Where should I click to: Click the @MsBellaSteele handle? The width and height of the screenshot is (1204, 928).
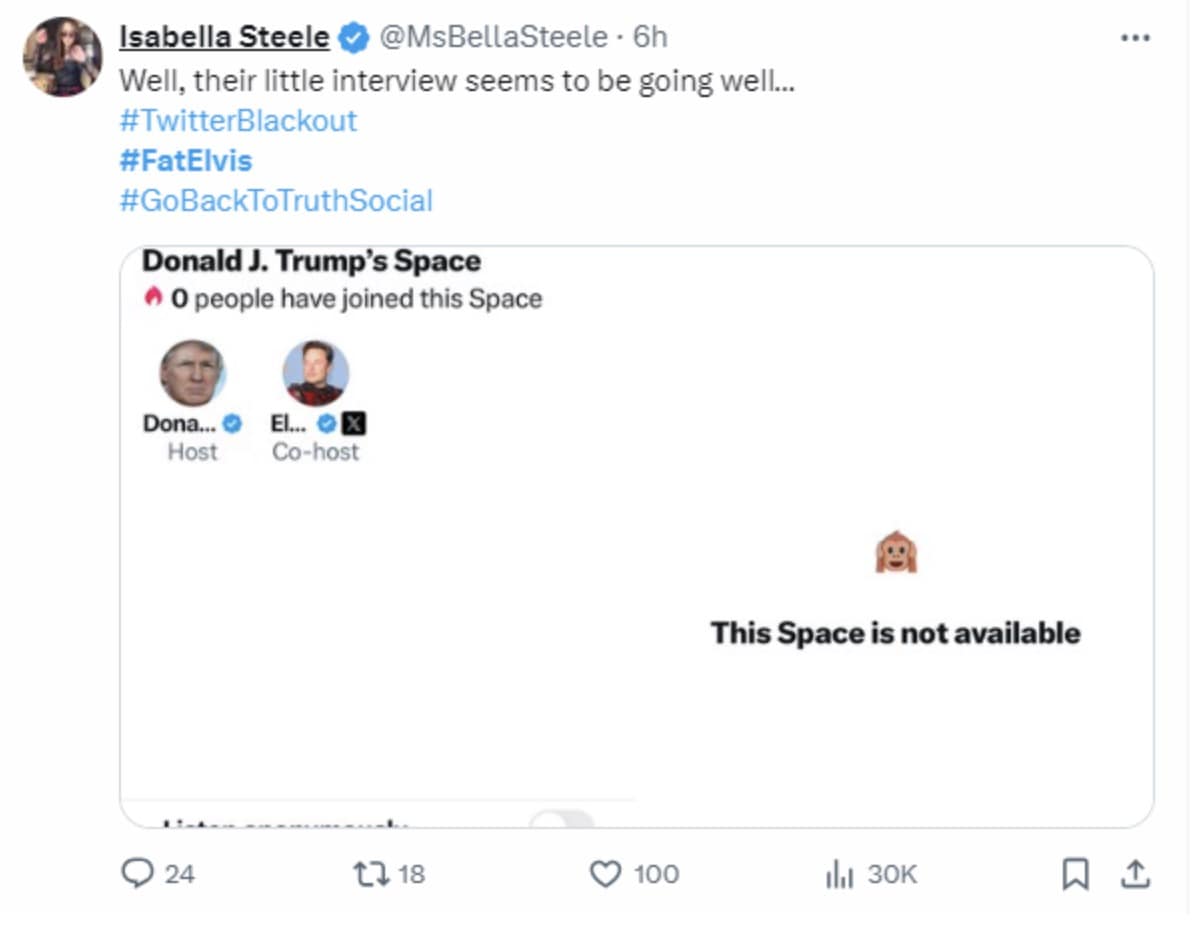tap(493, 38)
